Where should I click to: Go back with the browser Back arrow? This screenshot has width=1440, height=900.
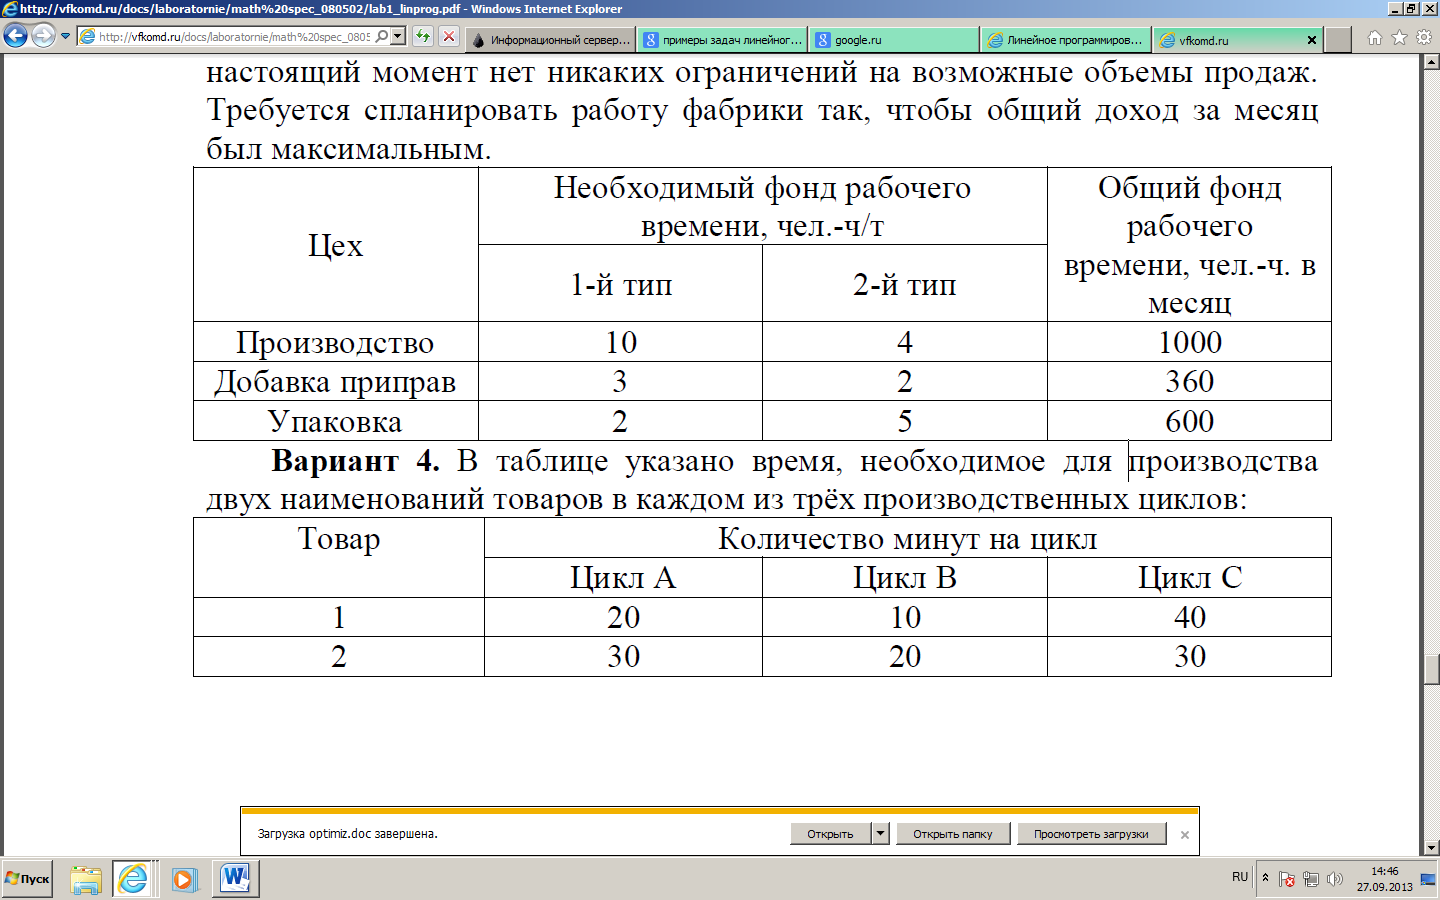coord(15,37)
